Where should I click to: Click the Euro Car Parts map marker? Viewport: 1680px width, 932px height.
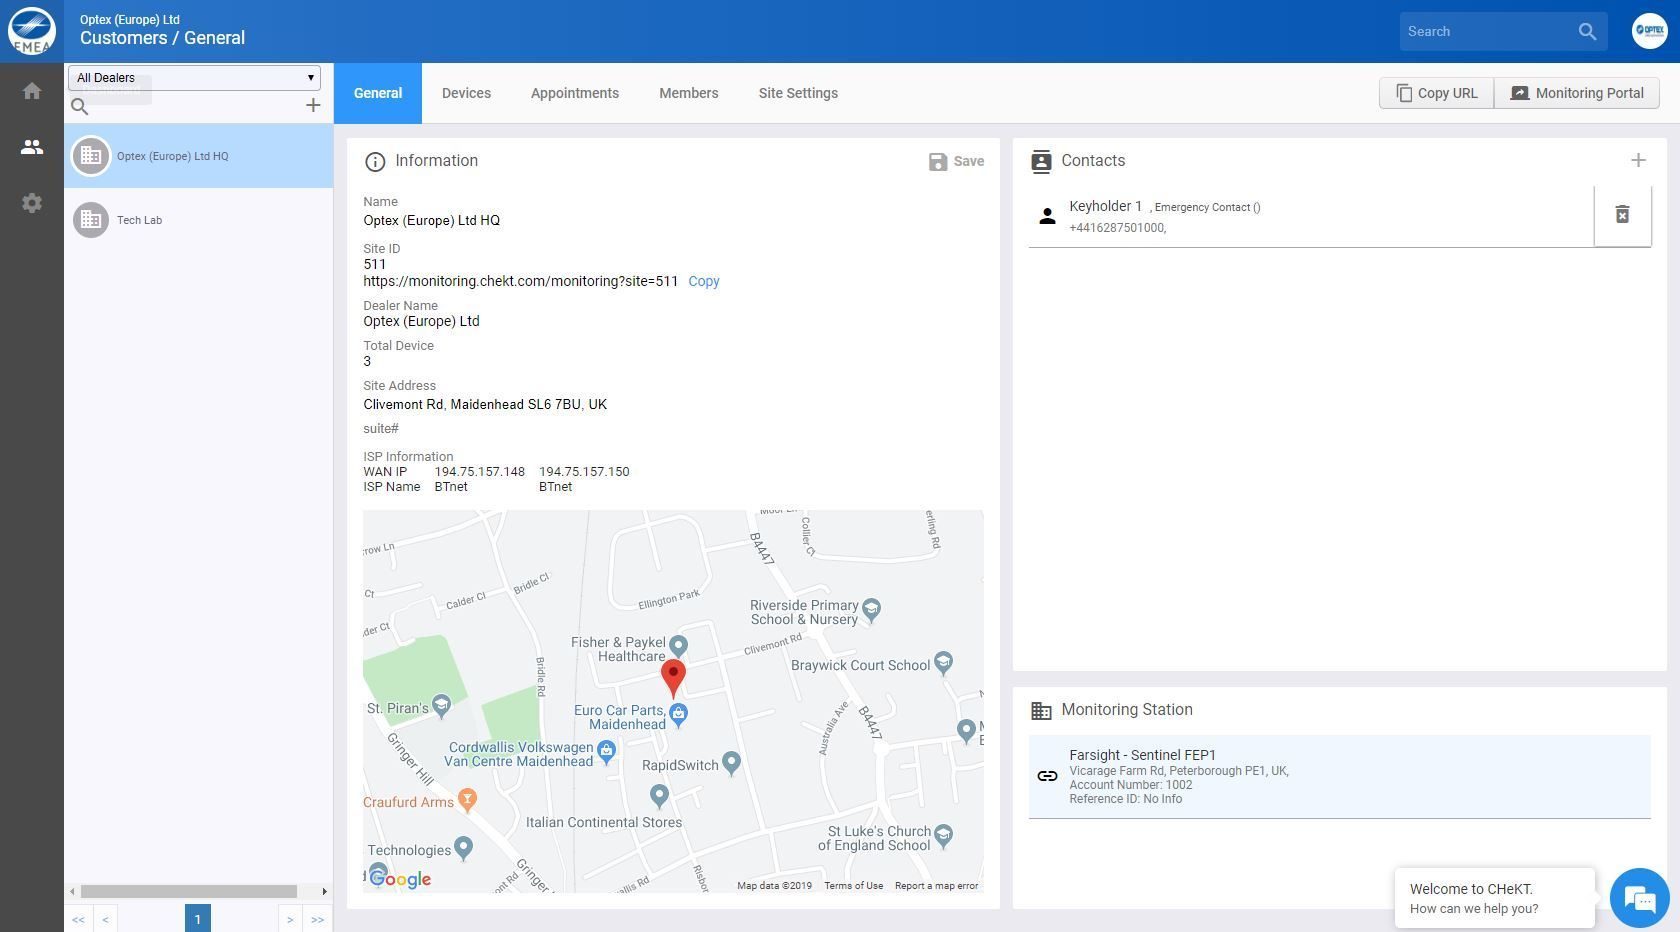[x=678, y=714]
